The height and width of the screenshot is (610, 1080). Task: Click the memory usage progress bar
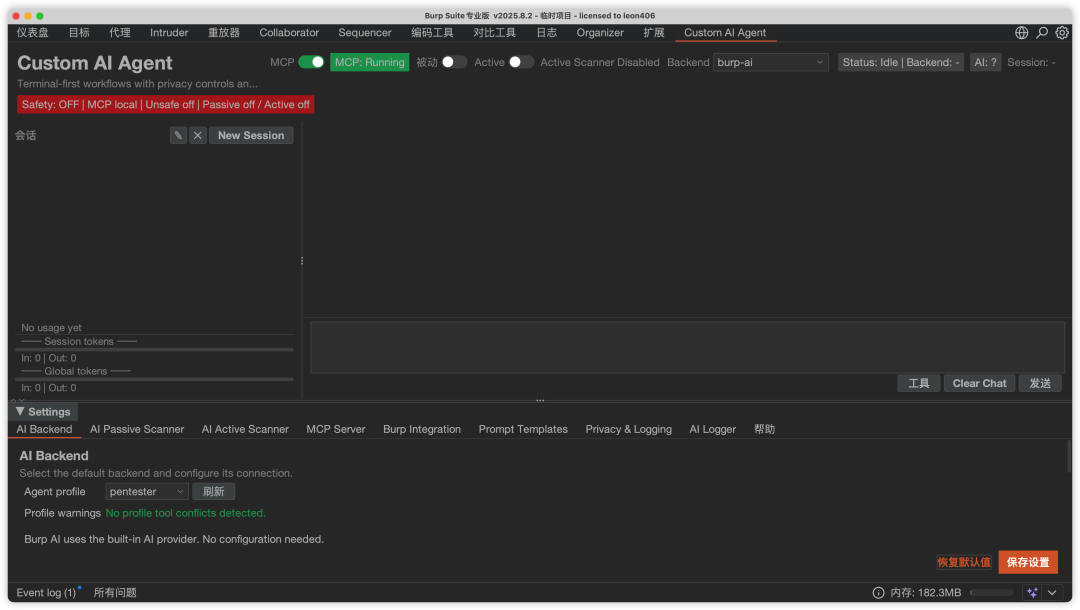pos(992,593)
